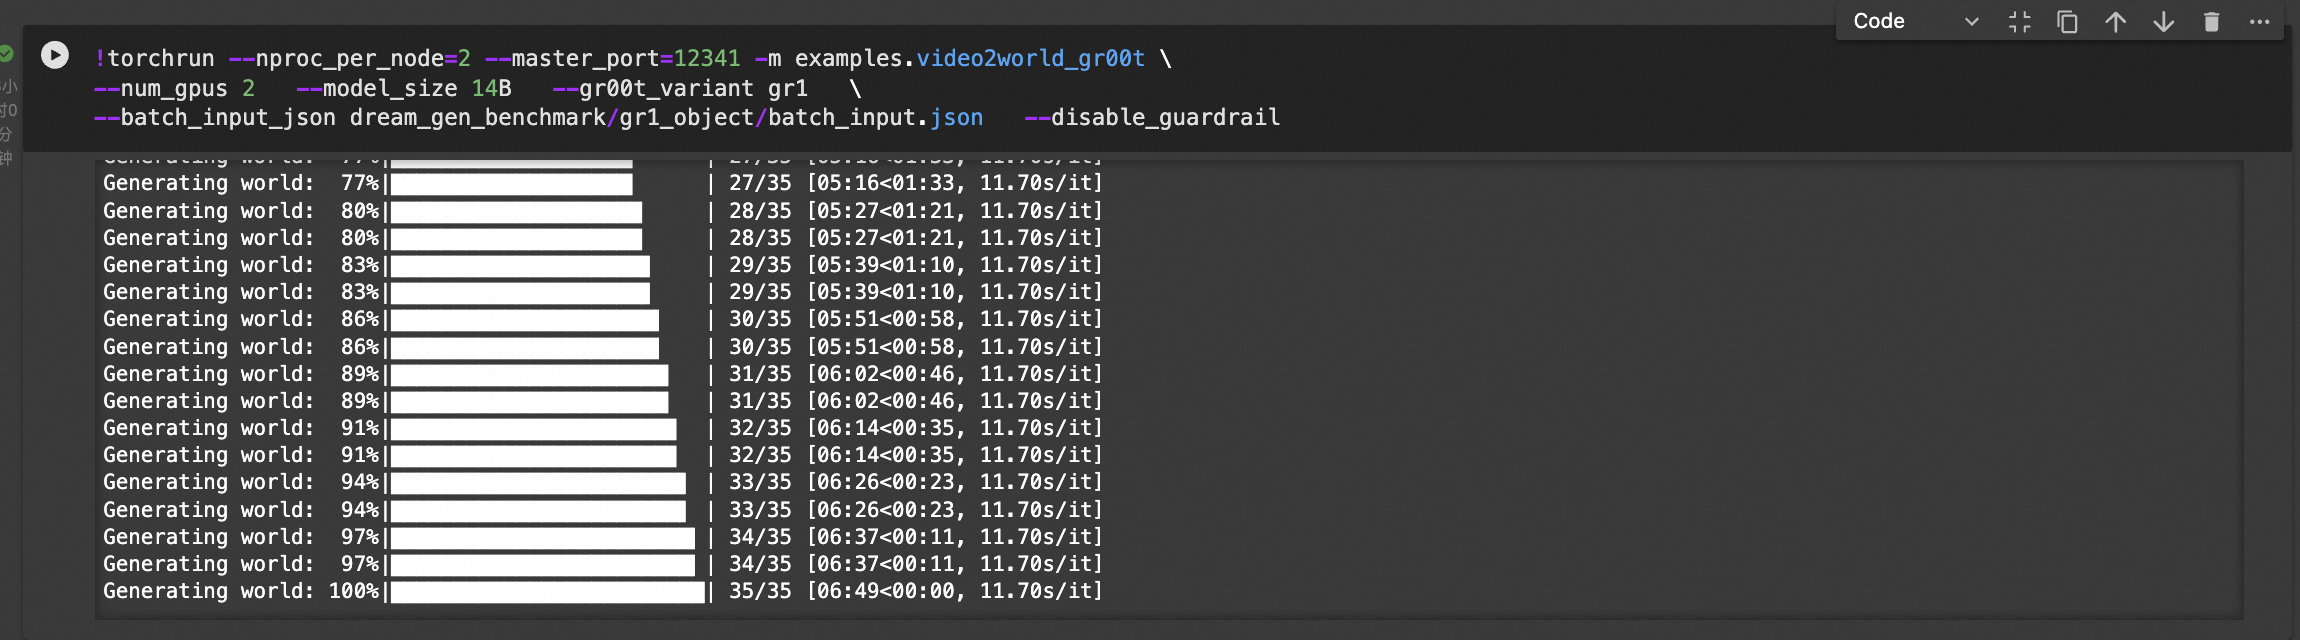Viewport: 2300px width, 640px height.
Task: Duplicate the cell with copy icon
Action: (x=2067, y=22)
